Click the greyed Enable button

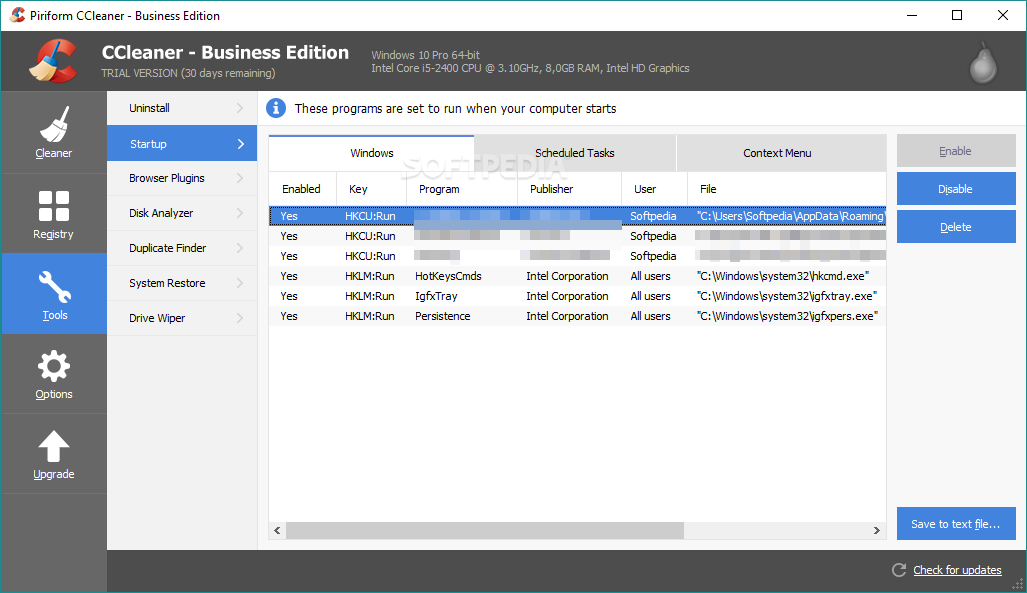pos(956,151)
